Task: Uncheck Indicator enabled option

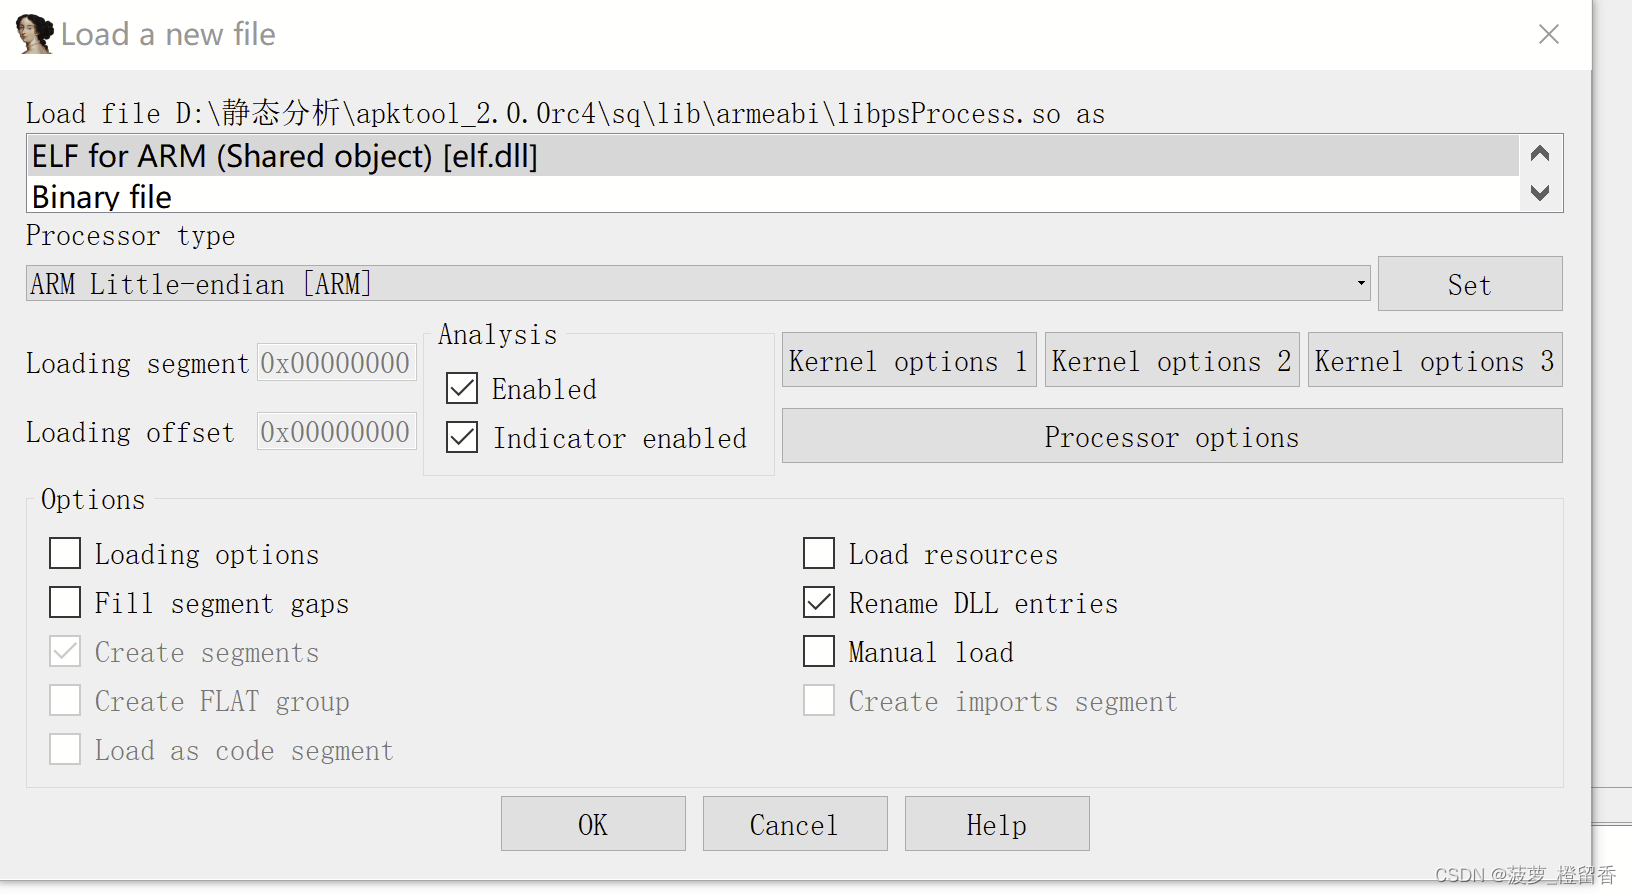Action: (462, 437)
